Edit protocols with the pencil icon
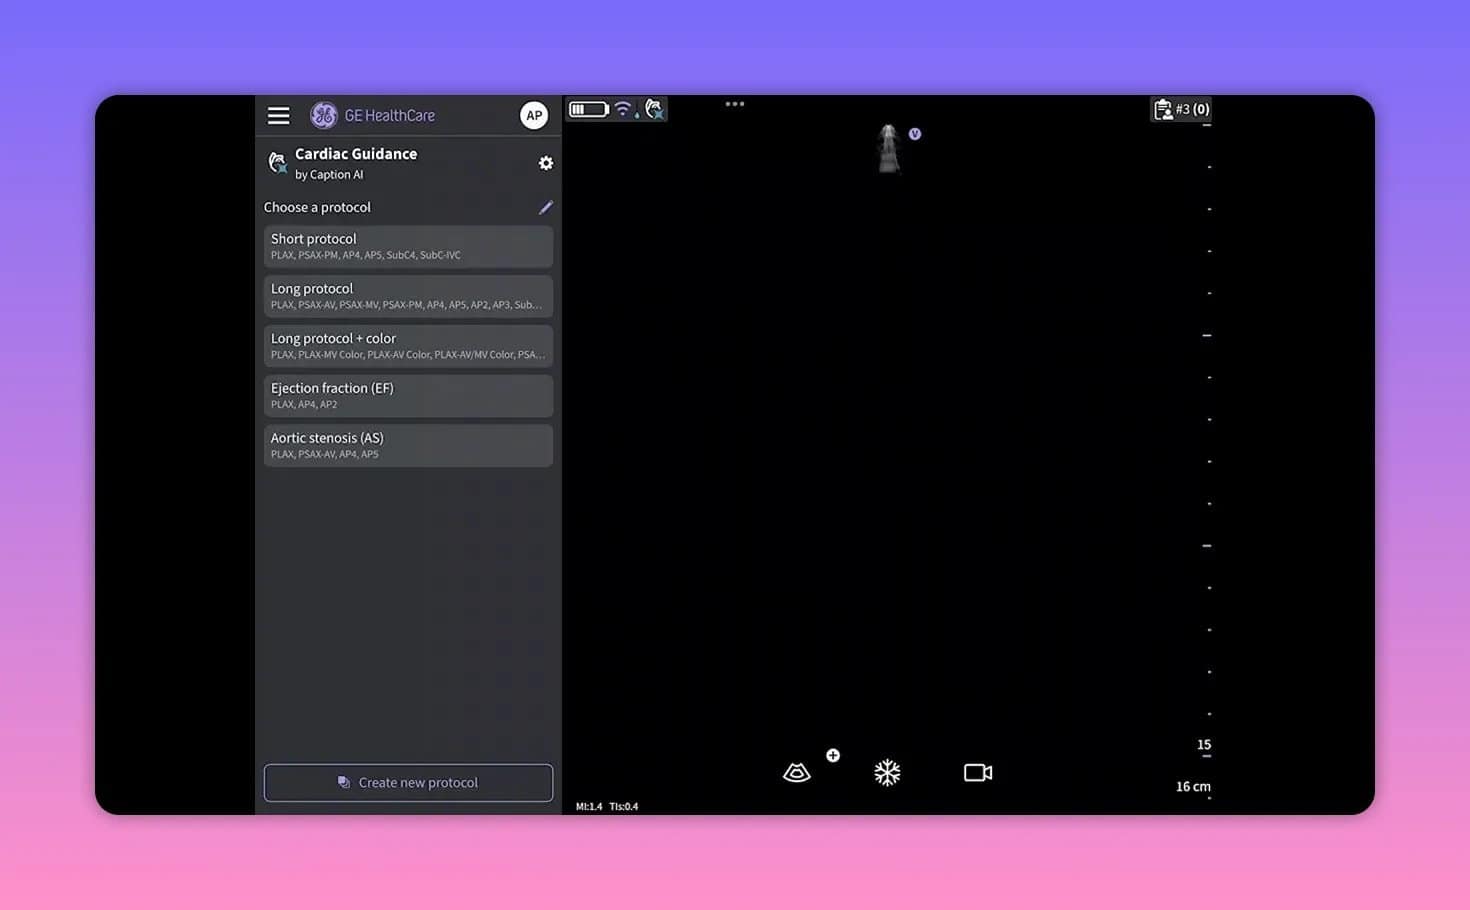Image resolution: width=1470 pixels, height=910 pixels. pos(546,207)
